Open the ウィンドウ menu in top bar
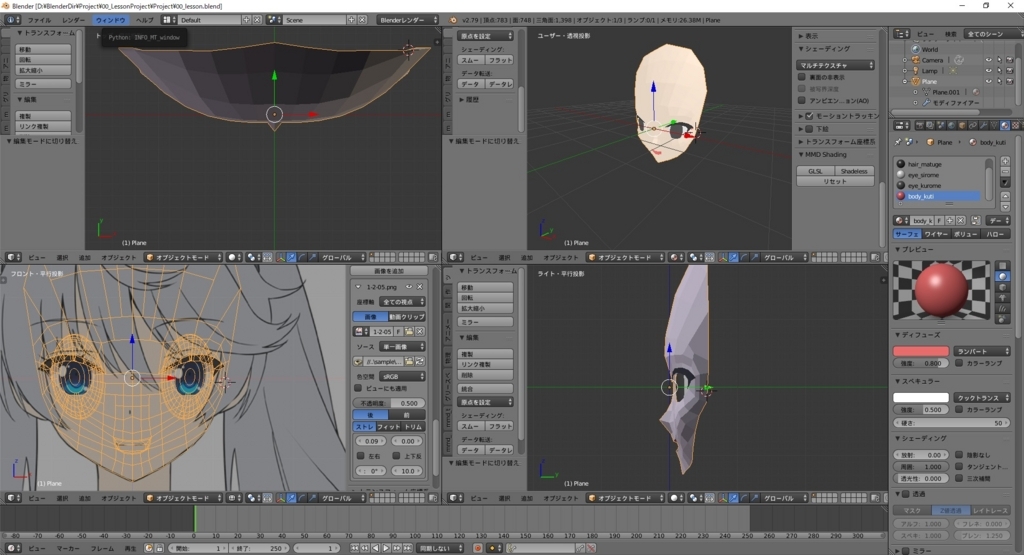This screenshot has width=1024, height=555. [x=110, y=20]
